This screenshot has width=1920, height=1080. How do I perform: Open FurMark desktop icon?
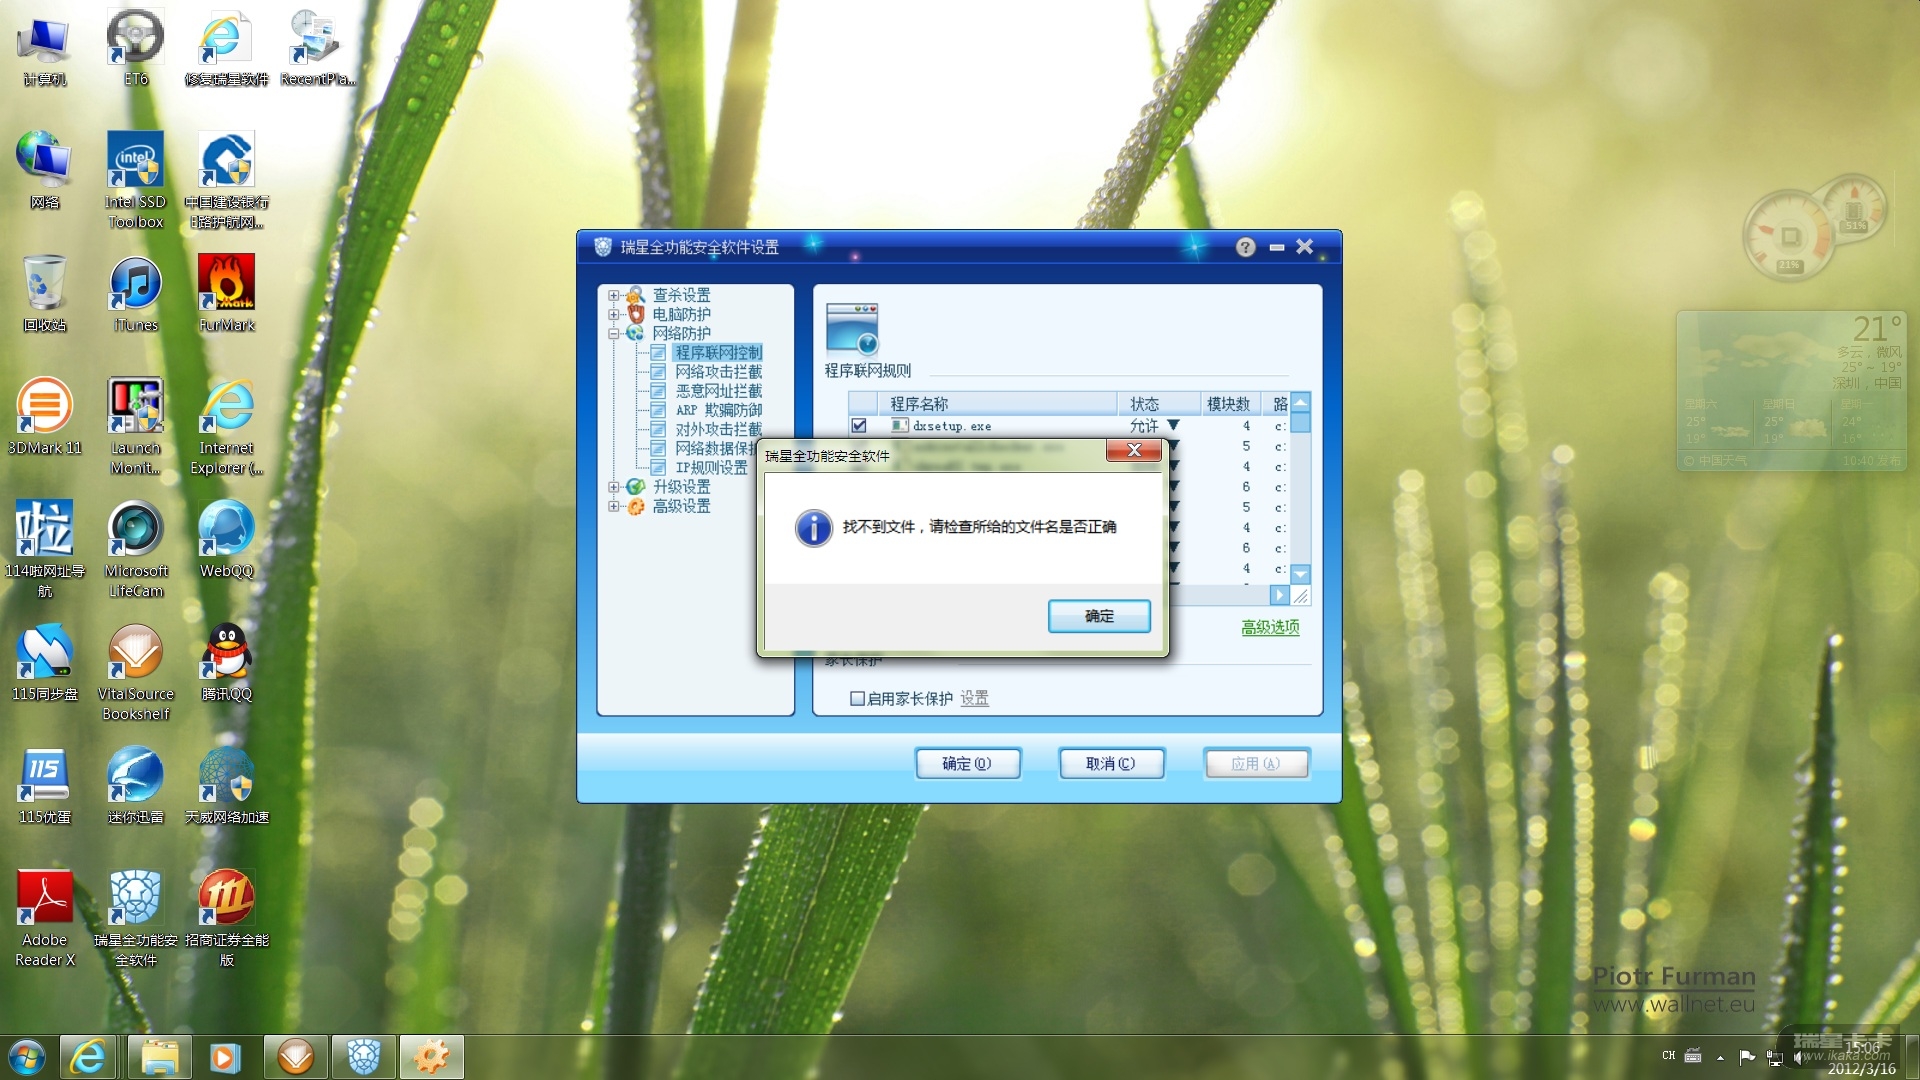point(226,283)
